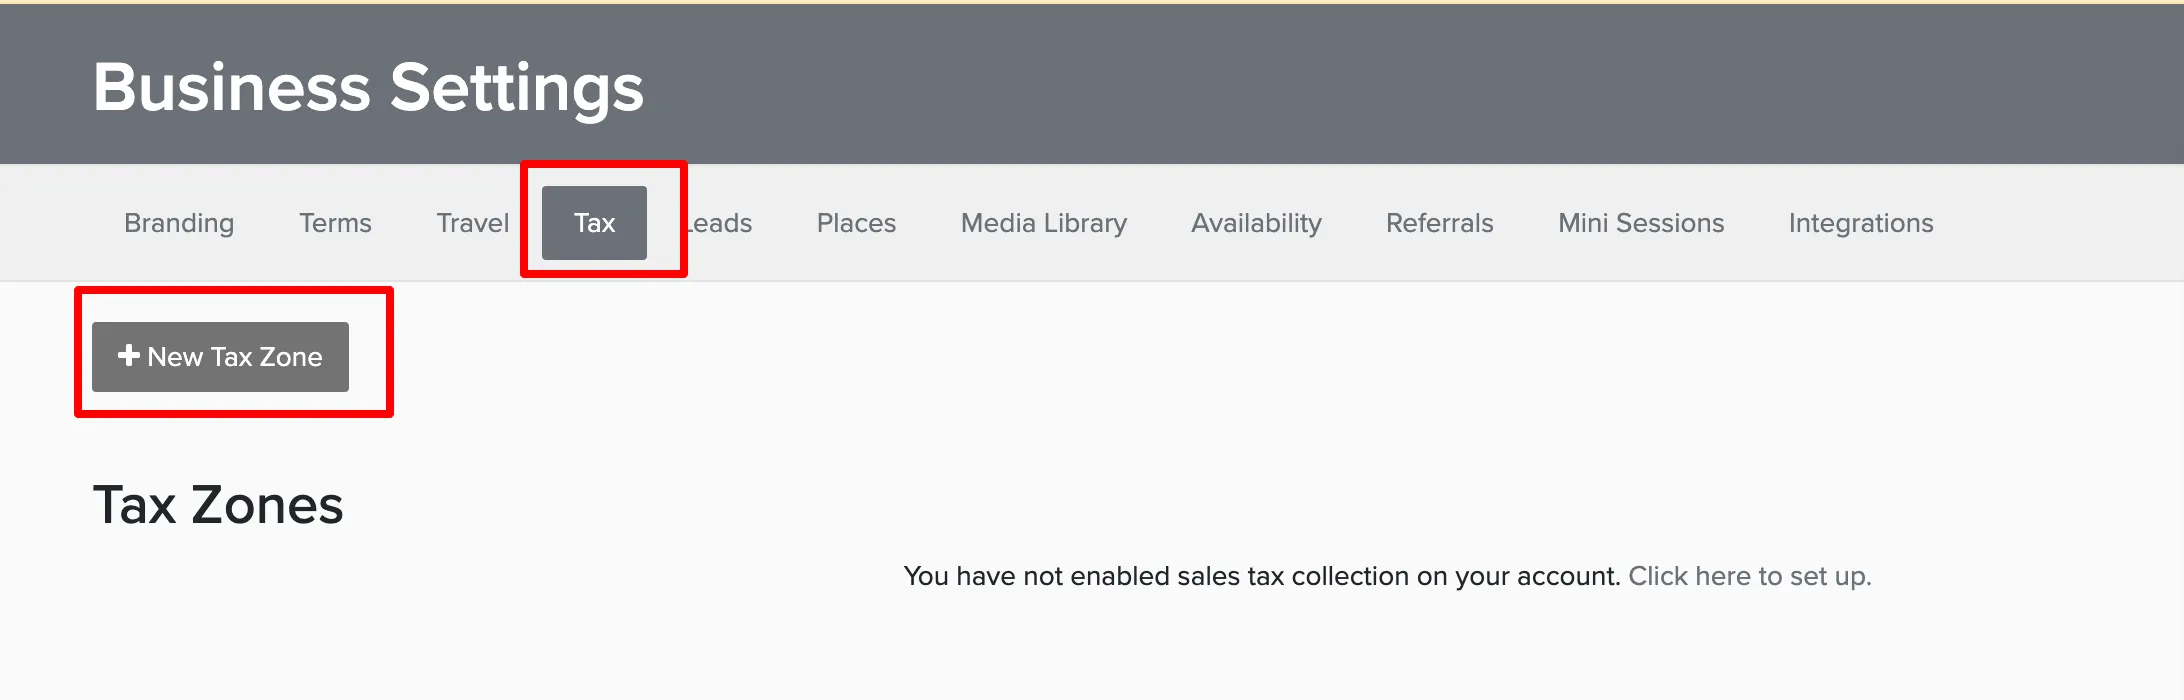Click the Tax Zones heading

(x=218, y=505)
